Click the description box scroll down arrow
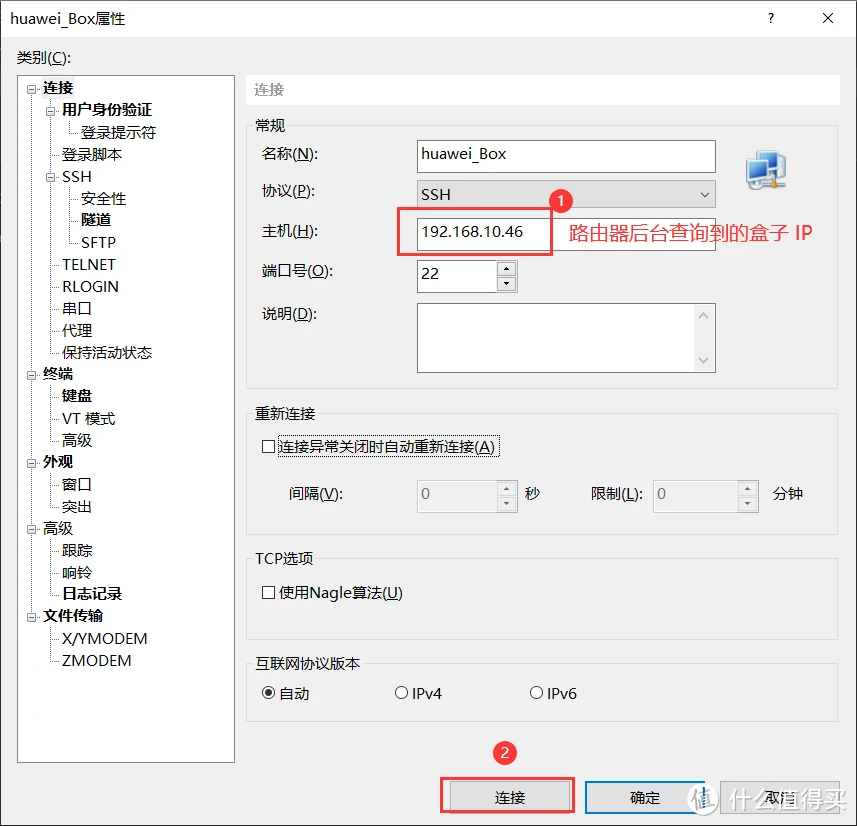This screenshot has width=857, height=826. pos(703,360)
